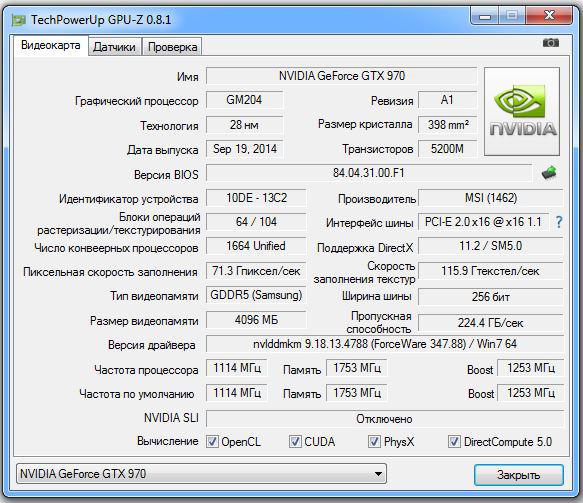
Task: Click the BIOS version field 84.04.31.00.F1
Action: pyautogui.click(x=369, y=173)
